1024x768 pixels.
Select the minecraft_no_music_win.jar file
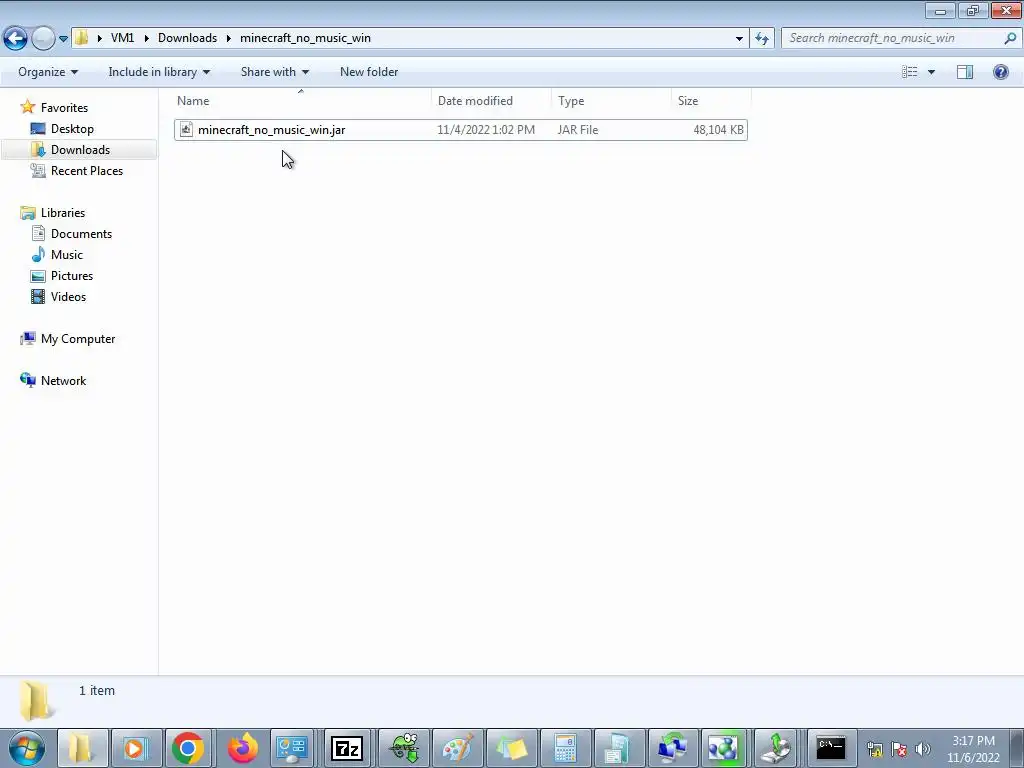(460, 130)
